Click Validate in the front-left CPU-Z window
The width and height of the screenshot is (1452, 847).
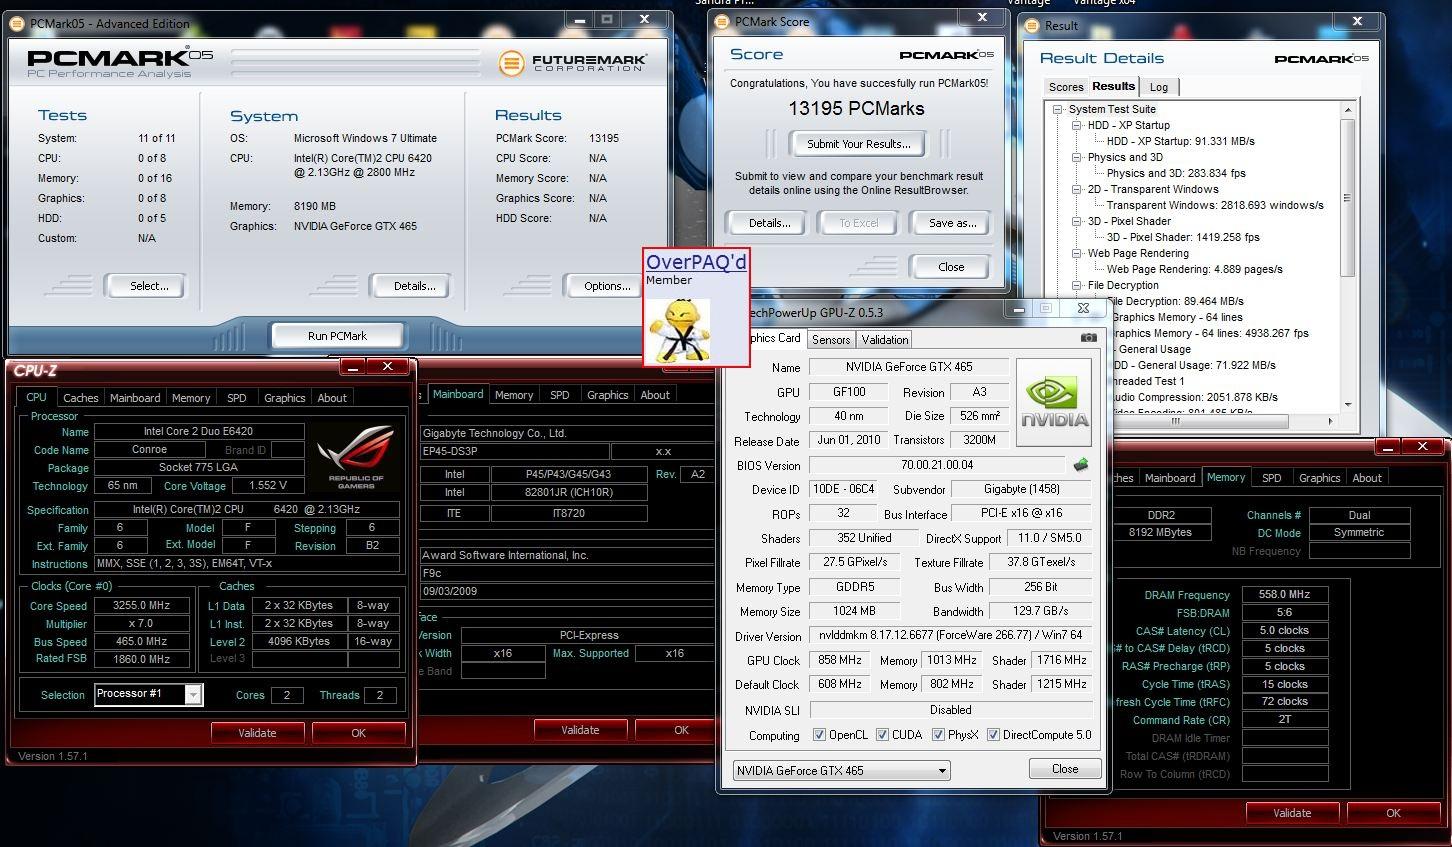pyautogui.click(x=257, y=733)
